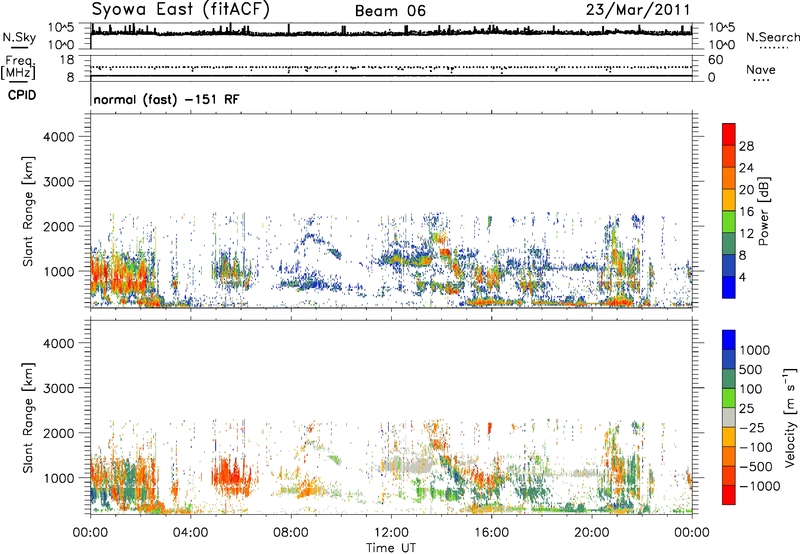Click the red bottom Velocity colorbar segment

click(x=729, y=495)
